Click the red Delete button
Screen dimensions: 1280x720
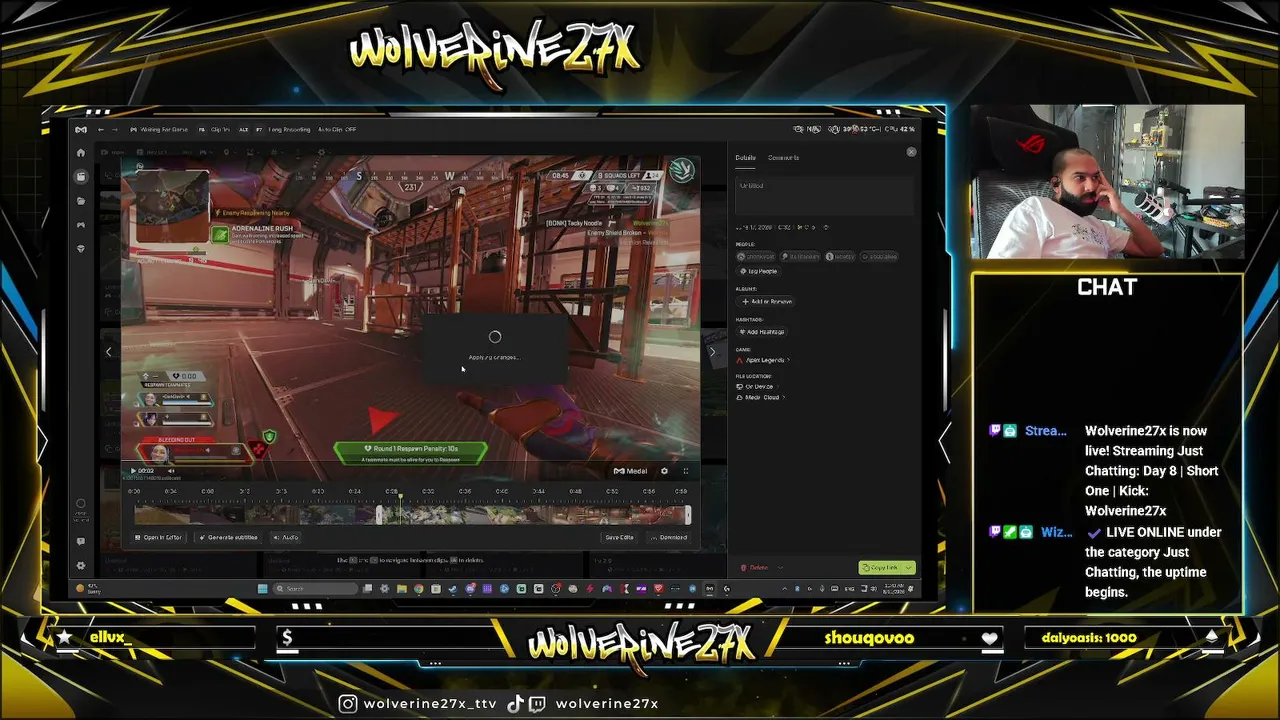[x=755, y=567]
